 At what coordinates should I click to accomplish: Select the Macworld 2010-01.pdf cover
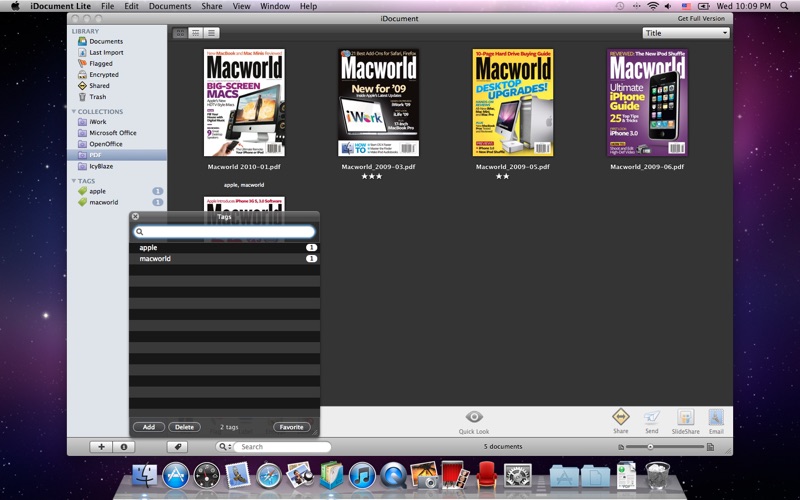tap(244, 103)
